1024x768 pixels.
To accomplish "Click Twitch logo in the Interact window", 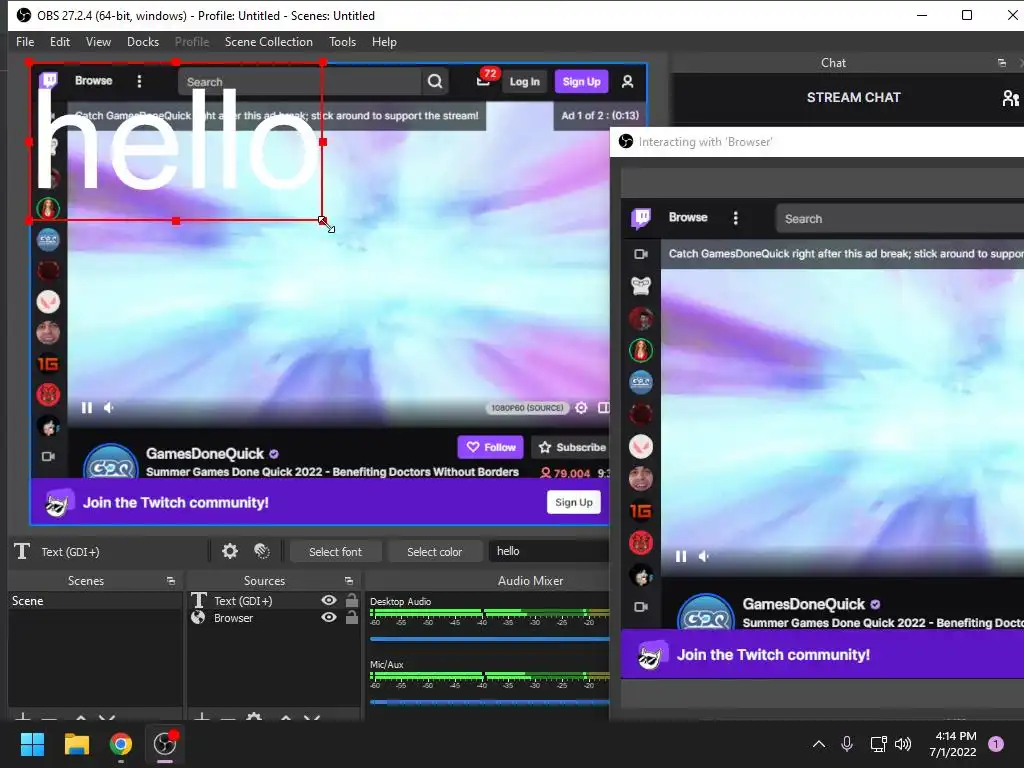I will point(641,217).
